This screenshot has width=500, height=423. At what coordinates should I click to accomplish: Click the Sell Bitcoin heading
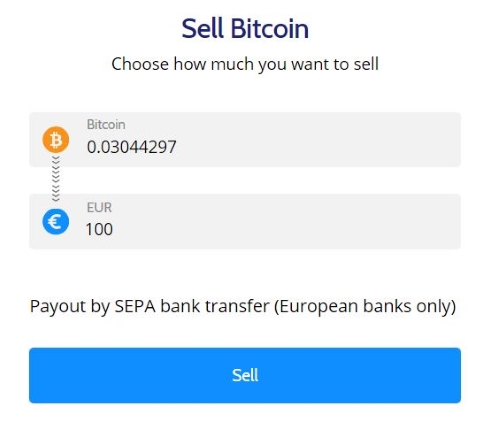[x=245, y=29]
